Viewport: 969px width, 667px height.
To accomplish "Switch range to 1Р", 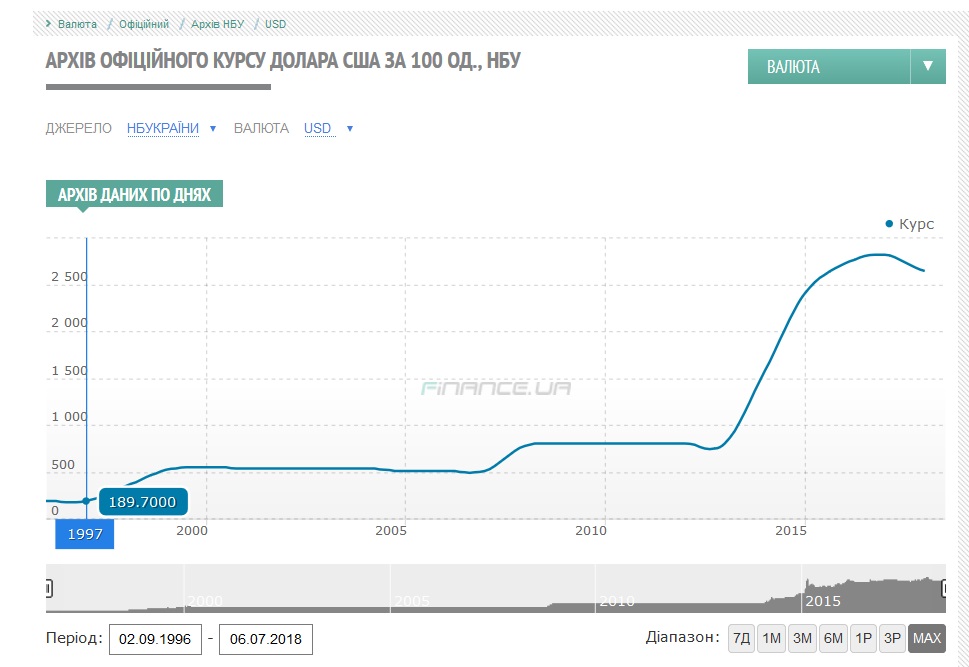I will tap(864, 638).
